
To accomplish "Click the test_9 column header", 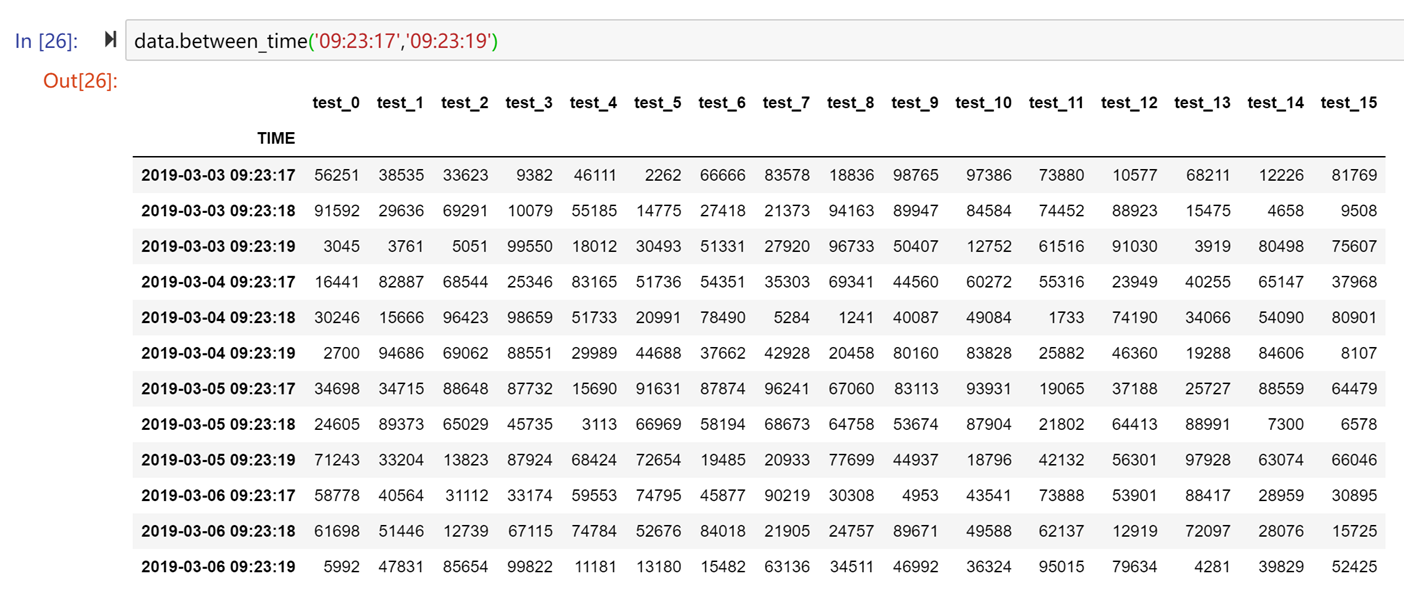I will point(915,103).
